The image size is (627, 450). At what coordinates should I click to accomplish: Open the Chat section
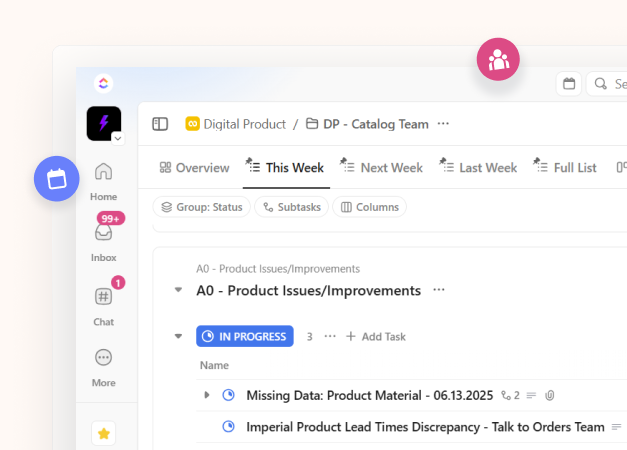click(x=103, y=297)
